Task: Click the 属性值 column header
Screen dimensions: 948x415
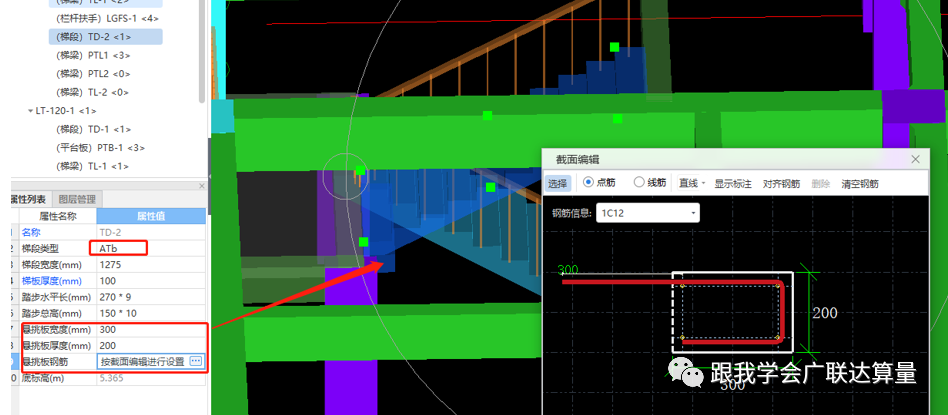Action: pos(151,216)
